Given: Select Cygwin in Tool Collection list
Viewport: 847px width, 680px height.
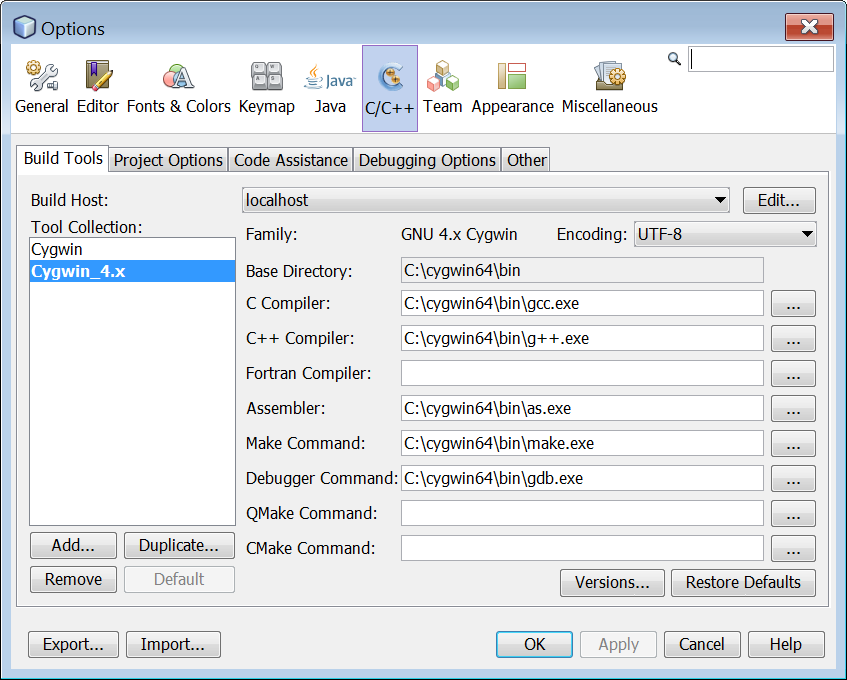Looking at the screenshot, I should (132, 250).
